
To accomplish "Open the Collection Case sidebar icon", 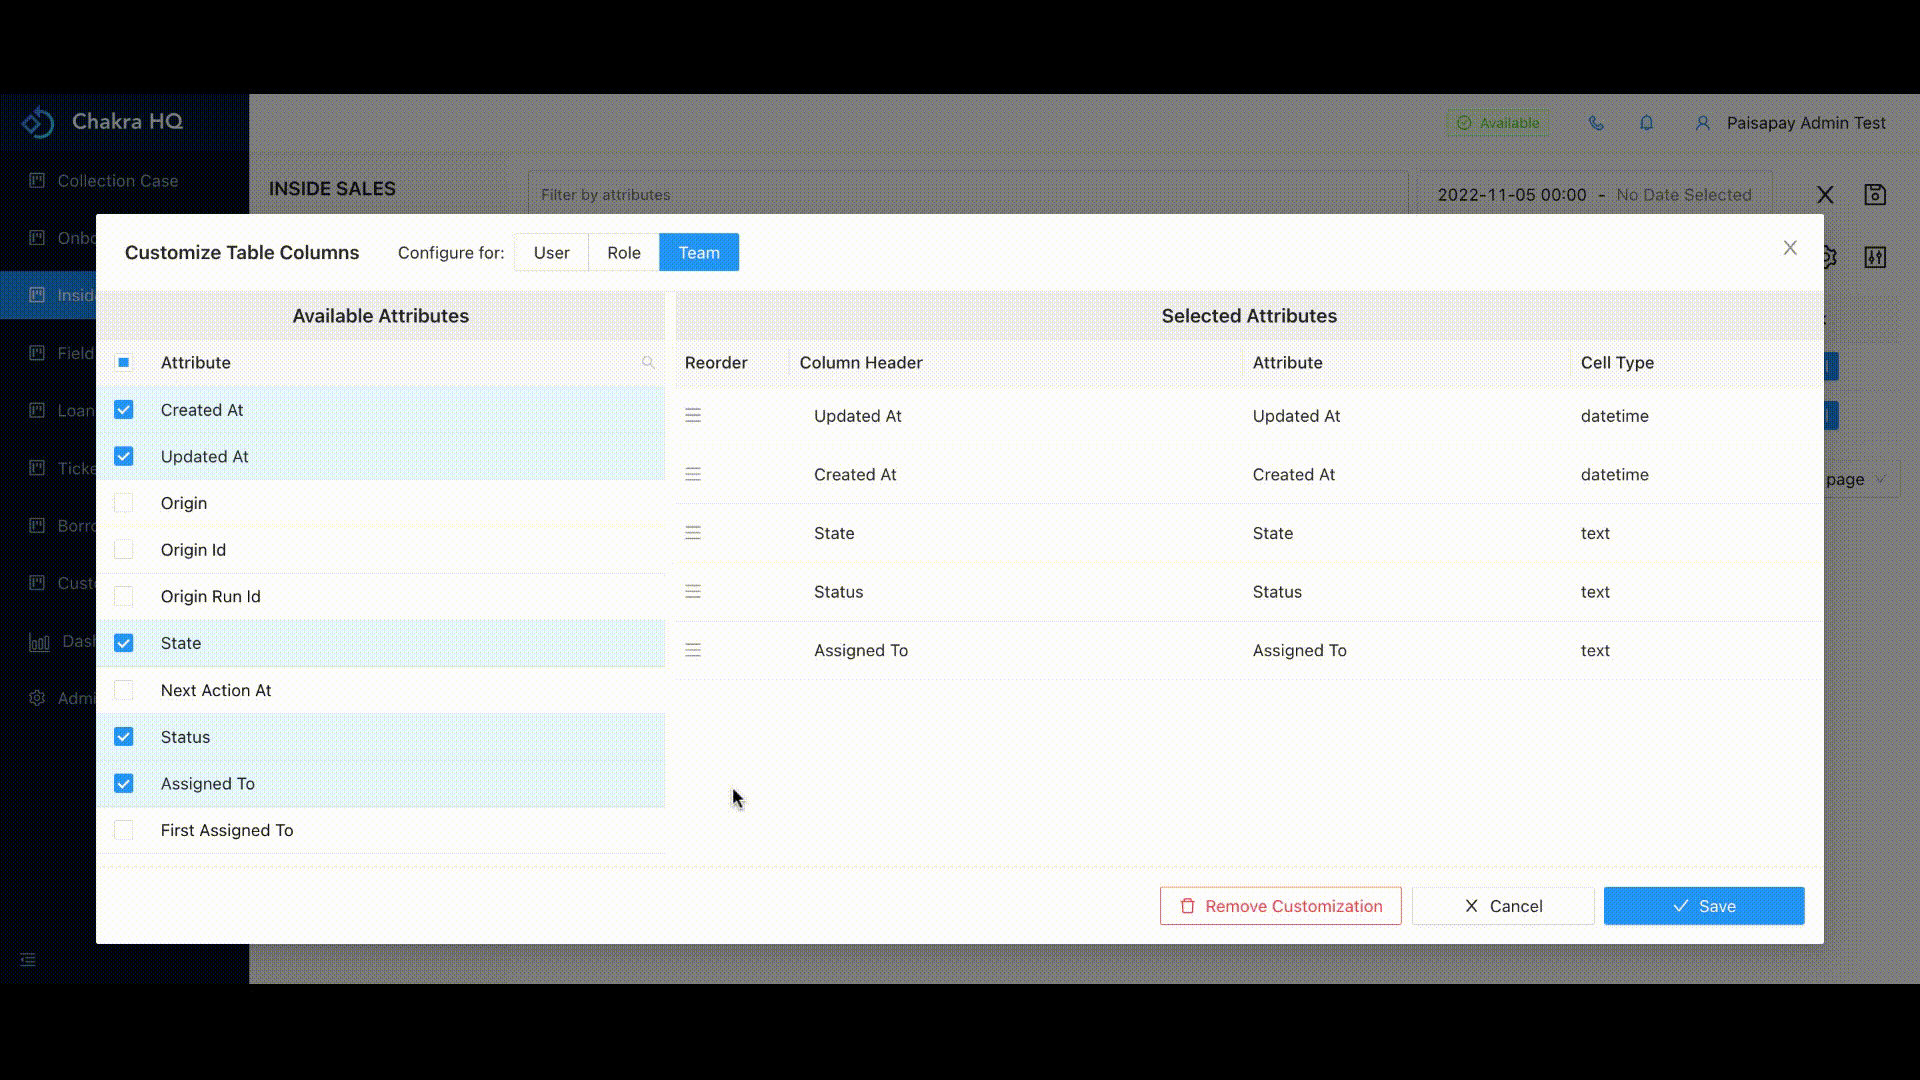I will 37,181.
